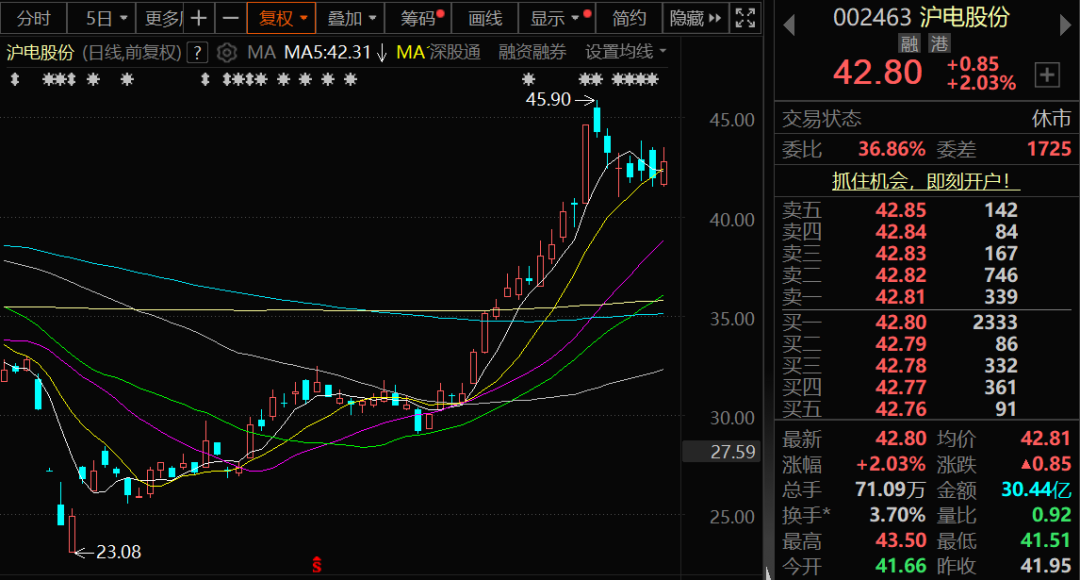Go to previous stock with left arrow
The width and height of the screenshot is (1080, 580).
click(789, 20)
